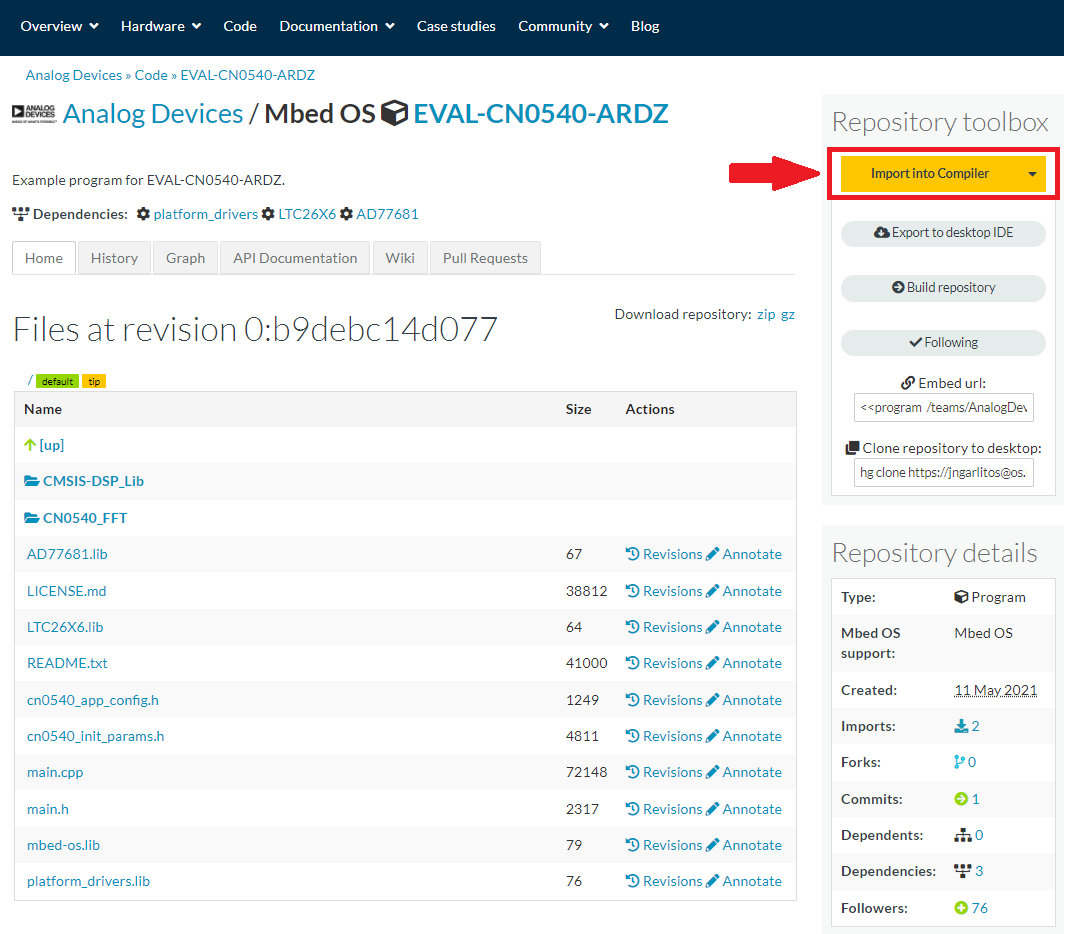
Task: Click the green up arrow icon
Action: coord(30,445)
